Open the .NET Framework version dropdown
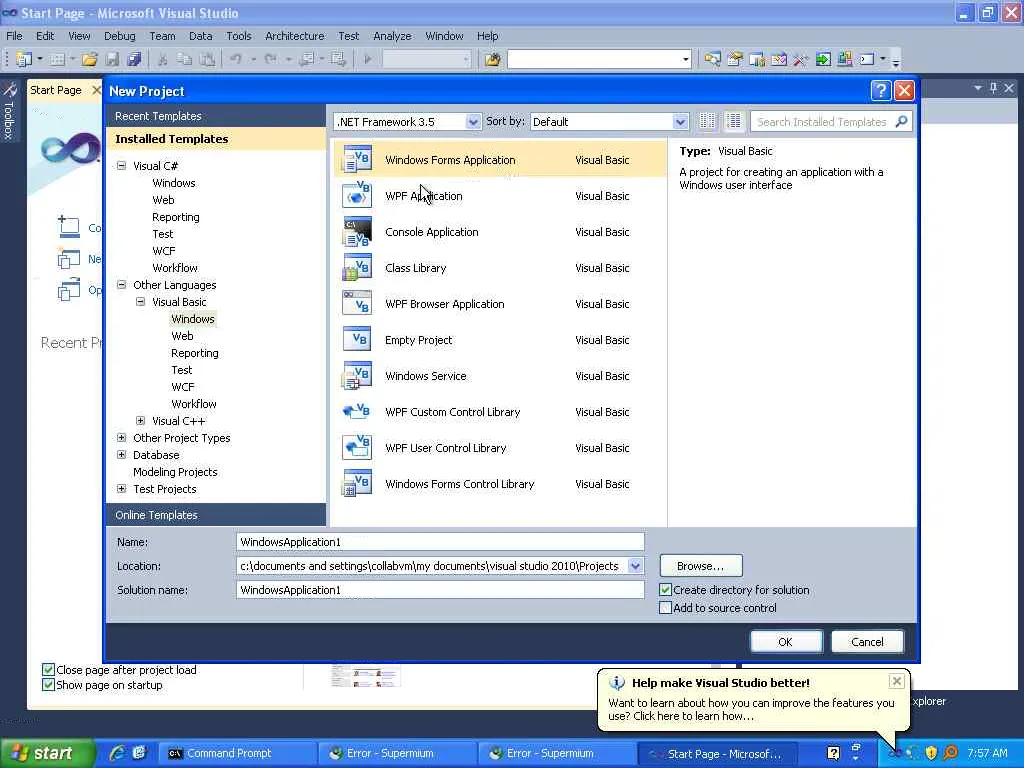Image resolution: width=1024 pixels, height=768 pixels. coord(473,121)
